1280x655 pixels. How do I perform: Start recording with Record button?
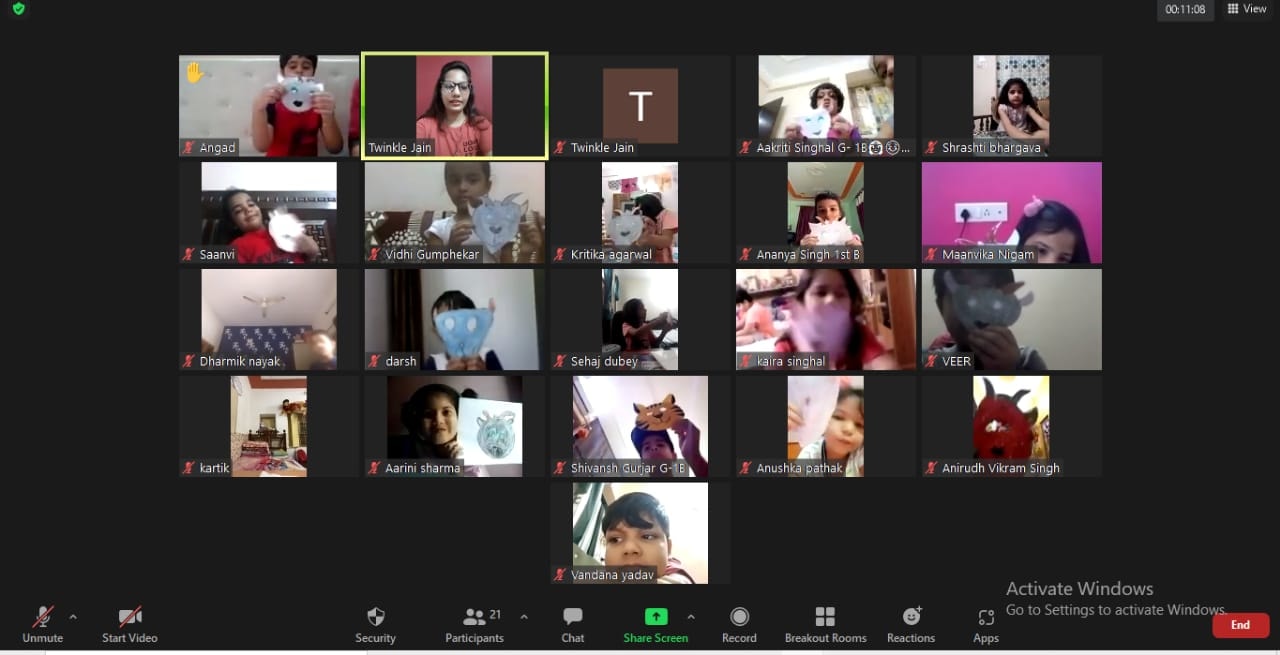coord(739,624)
